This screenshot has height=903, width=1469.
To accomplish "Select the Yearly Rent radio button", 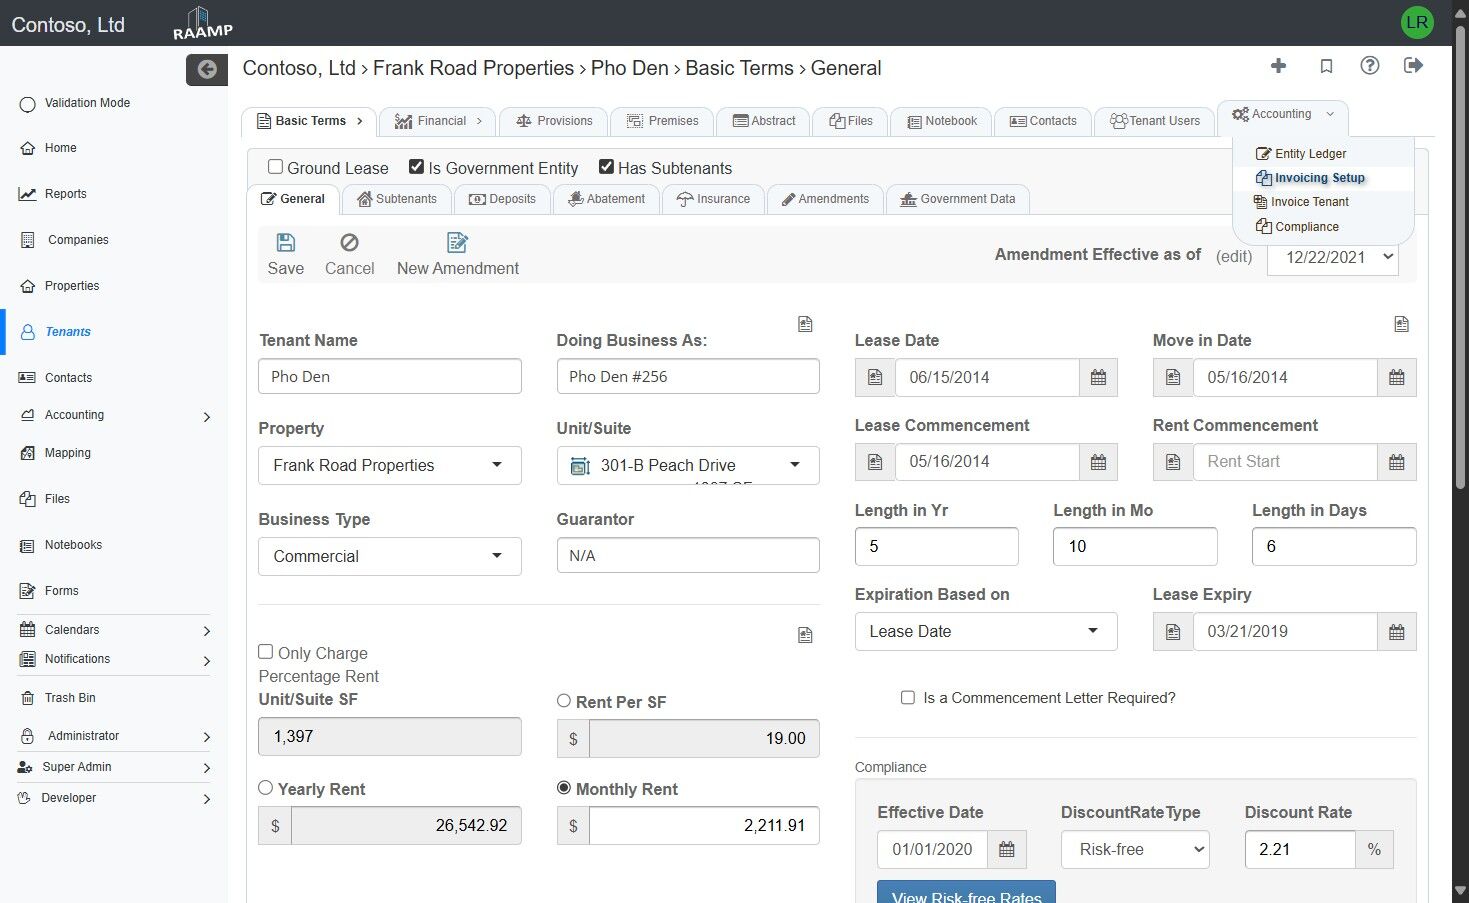I will (x=266, y=788).
